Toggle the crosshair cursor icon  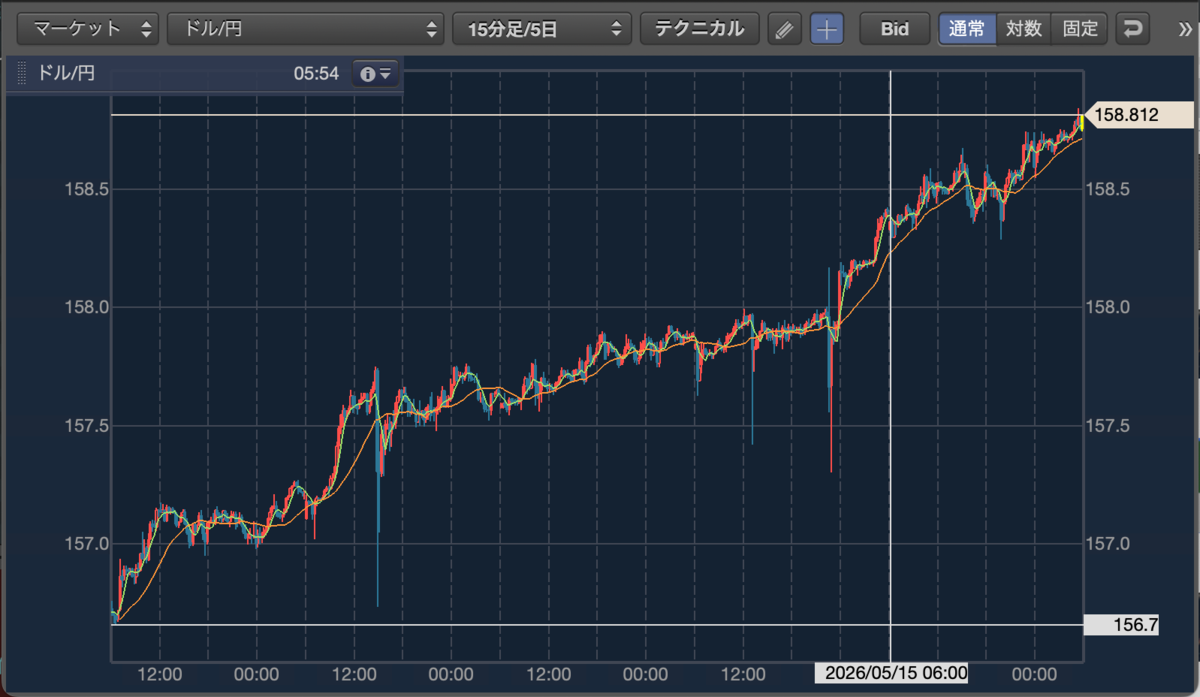pos(826,29)
